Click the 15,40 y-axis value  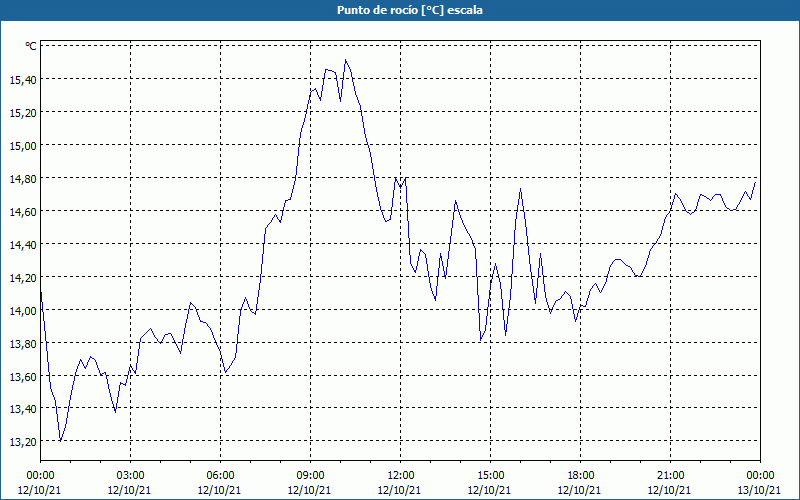coord(22,80)
